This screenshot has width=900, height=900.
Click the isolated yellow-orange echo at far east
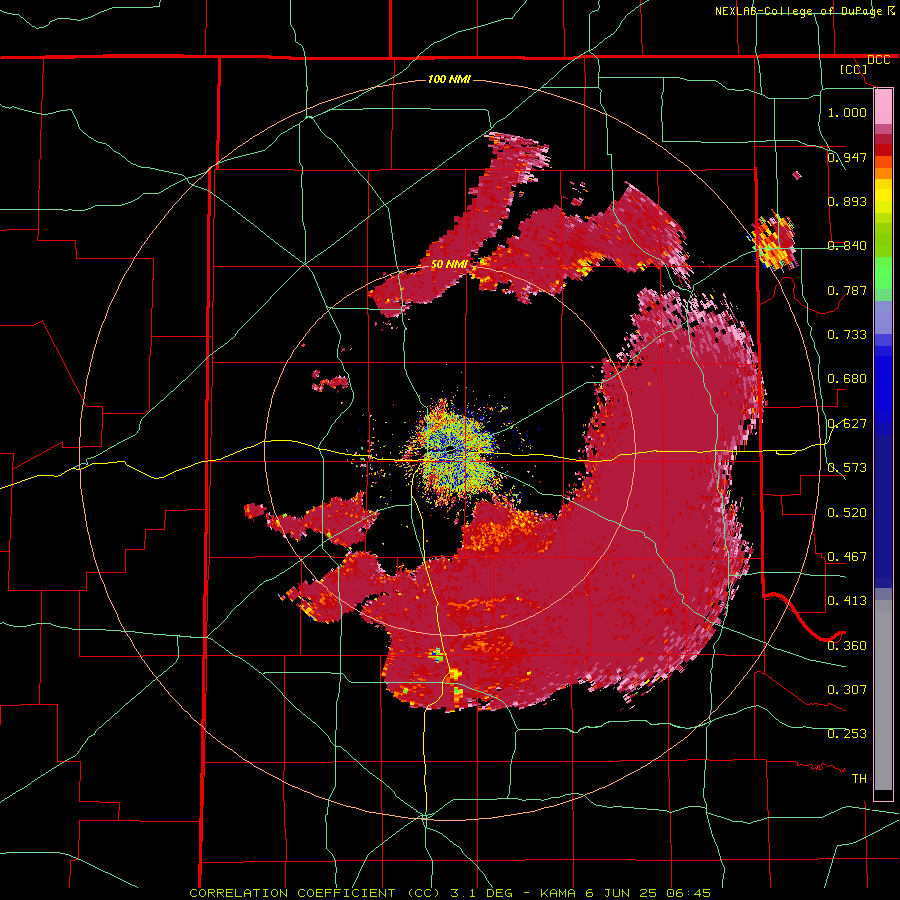tap(774, 241)
